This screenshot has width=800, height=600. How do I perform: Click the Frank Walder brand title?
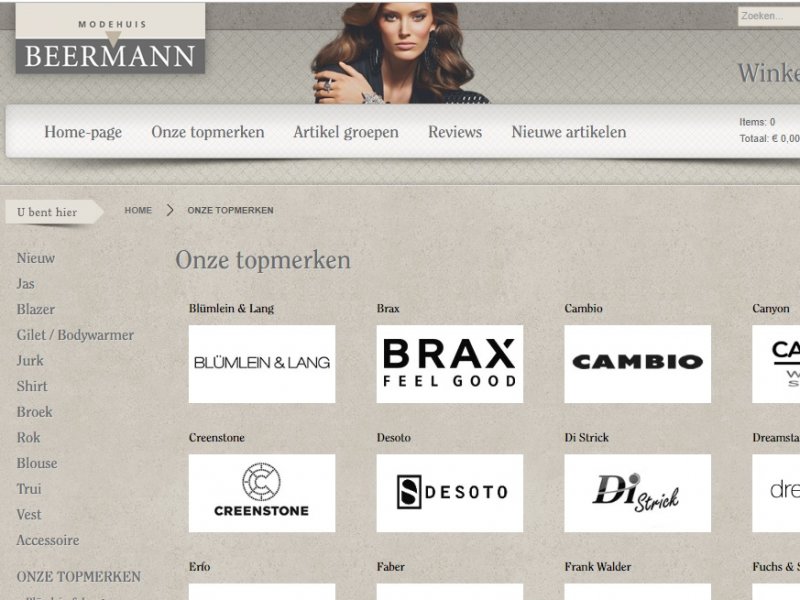597,567
